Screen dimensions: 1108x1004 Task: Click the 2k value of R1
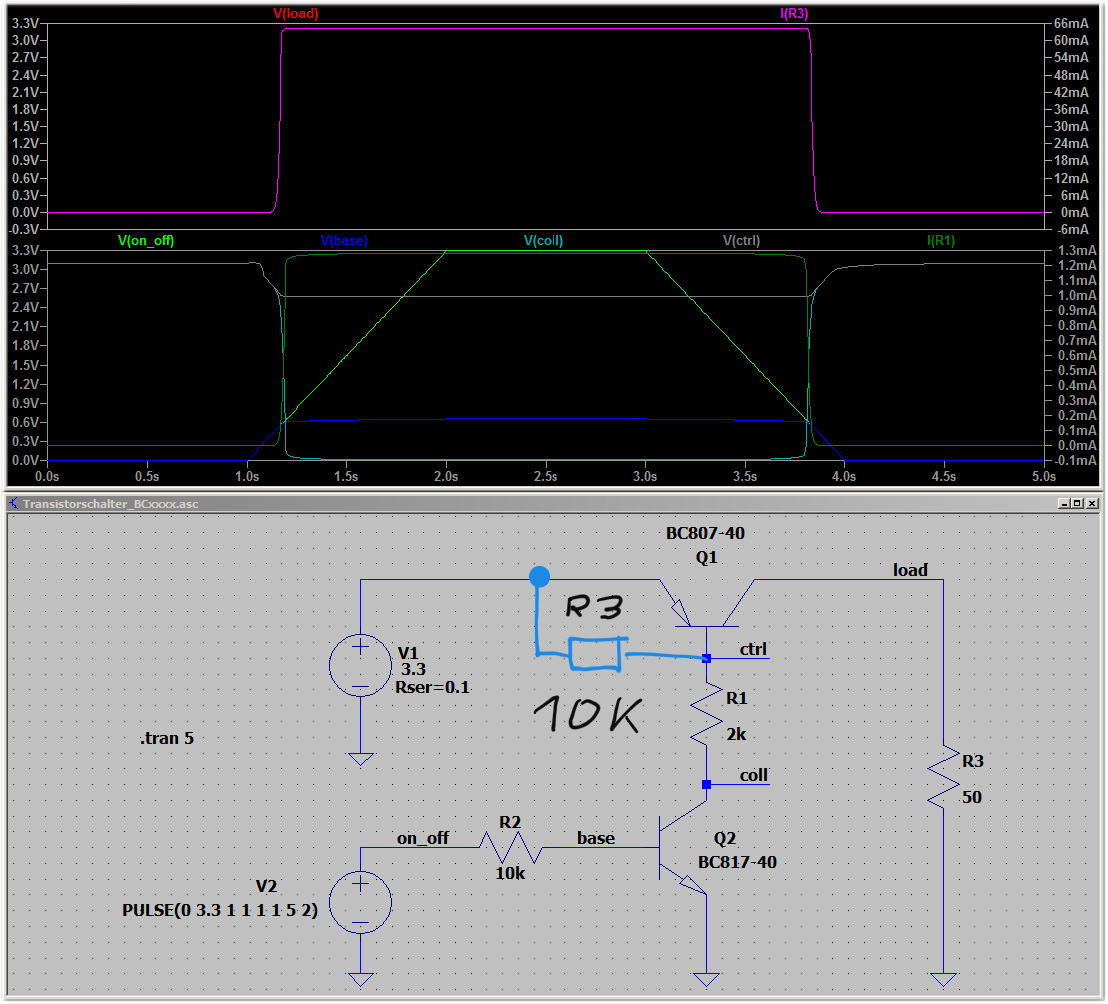coord(736,734)
